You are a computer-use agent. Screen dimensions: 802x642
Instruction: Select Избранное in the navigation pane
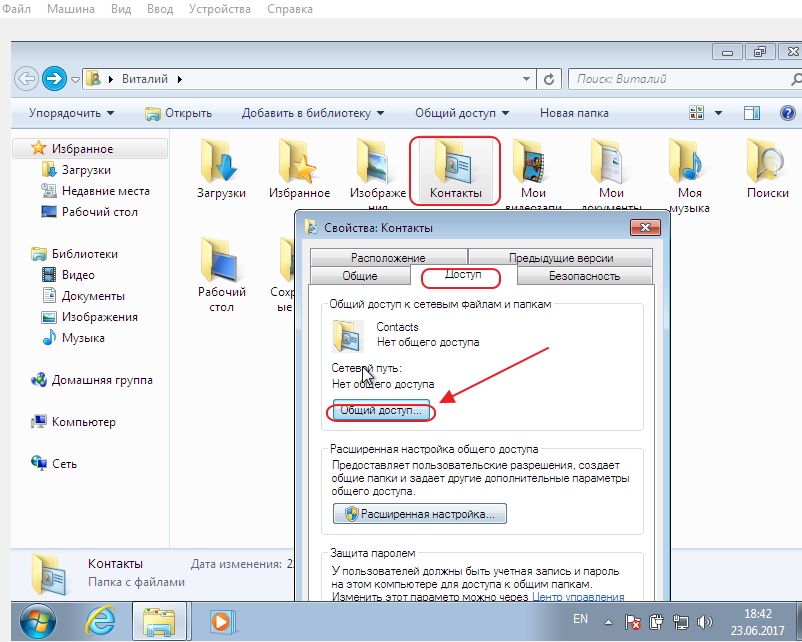pyautogui.click(x=90, y=149)
